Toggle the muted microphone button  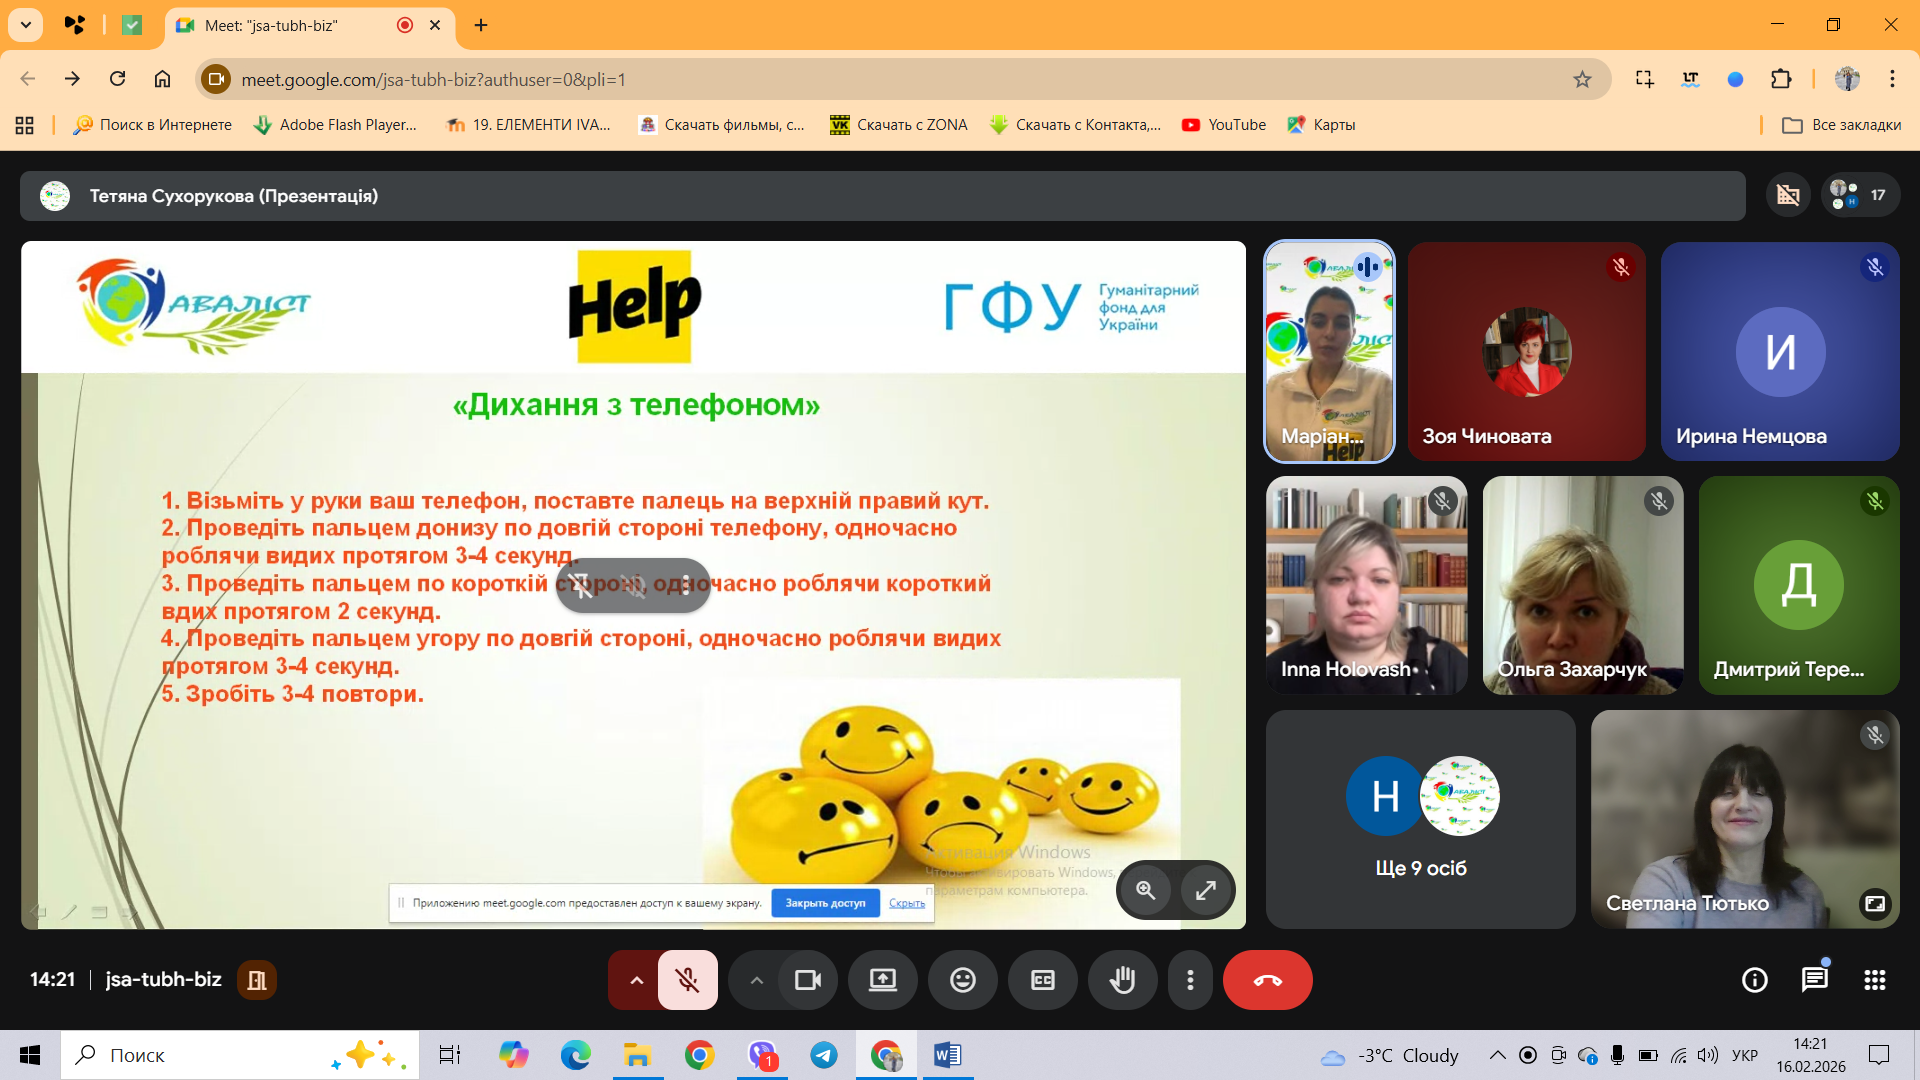(687, 980)
